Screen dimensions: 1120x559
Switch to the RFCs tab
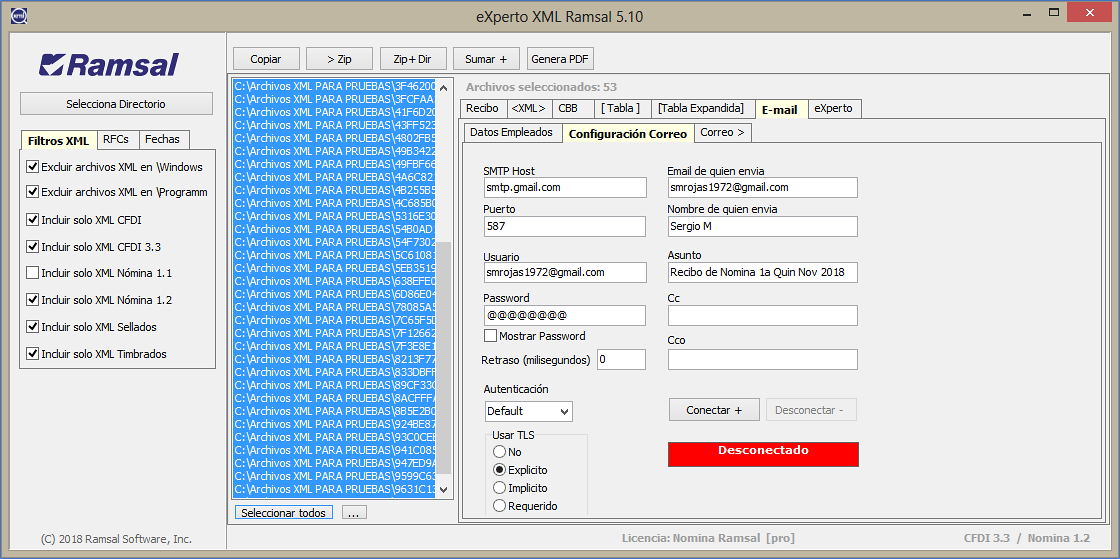(116, 139)
